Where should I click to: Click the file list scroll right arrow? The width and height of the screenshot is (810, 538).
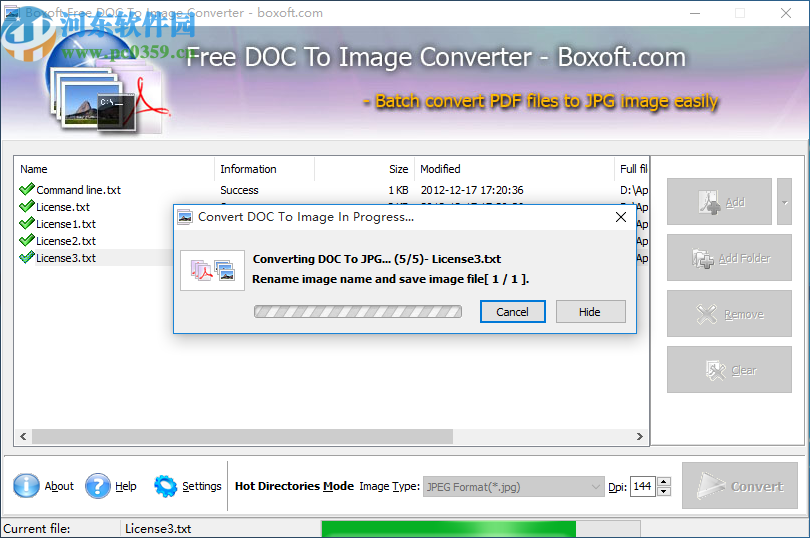640,436
